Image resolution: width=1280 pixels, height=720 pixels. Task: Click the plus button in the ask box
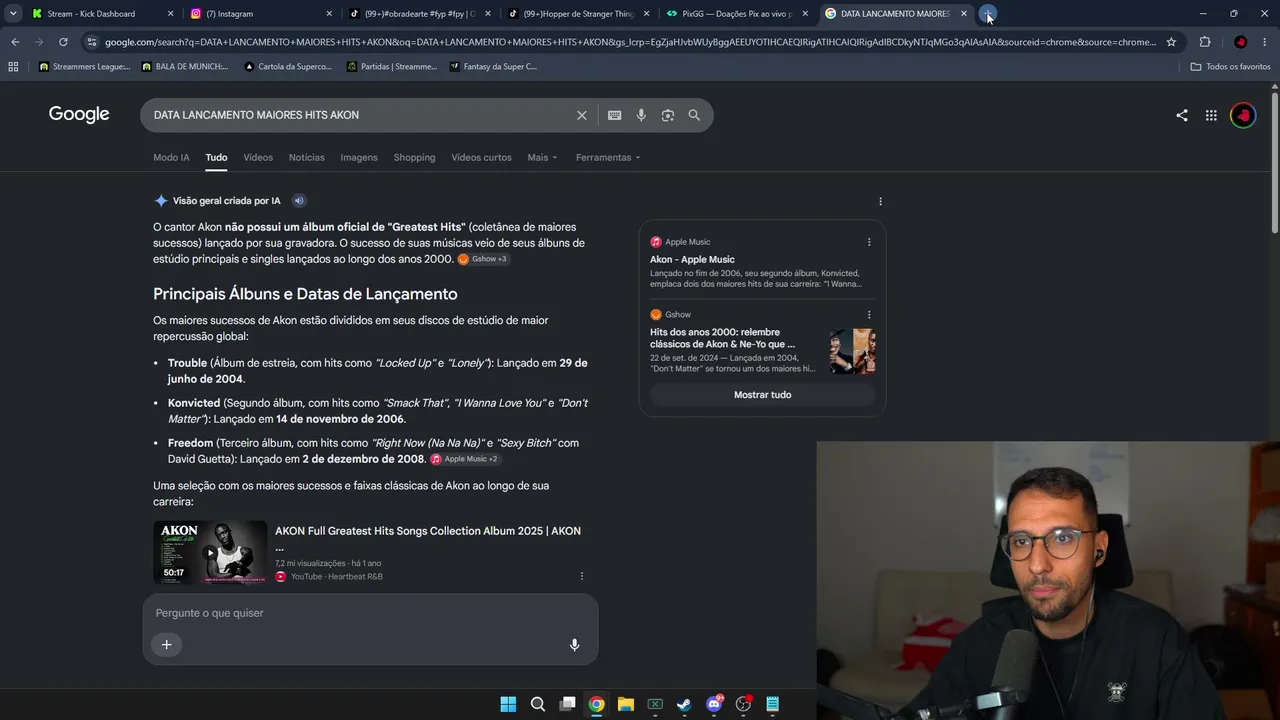point(167,645)
